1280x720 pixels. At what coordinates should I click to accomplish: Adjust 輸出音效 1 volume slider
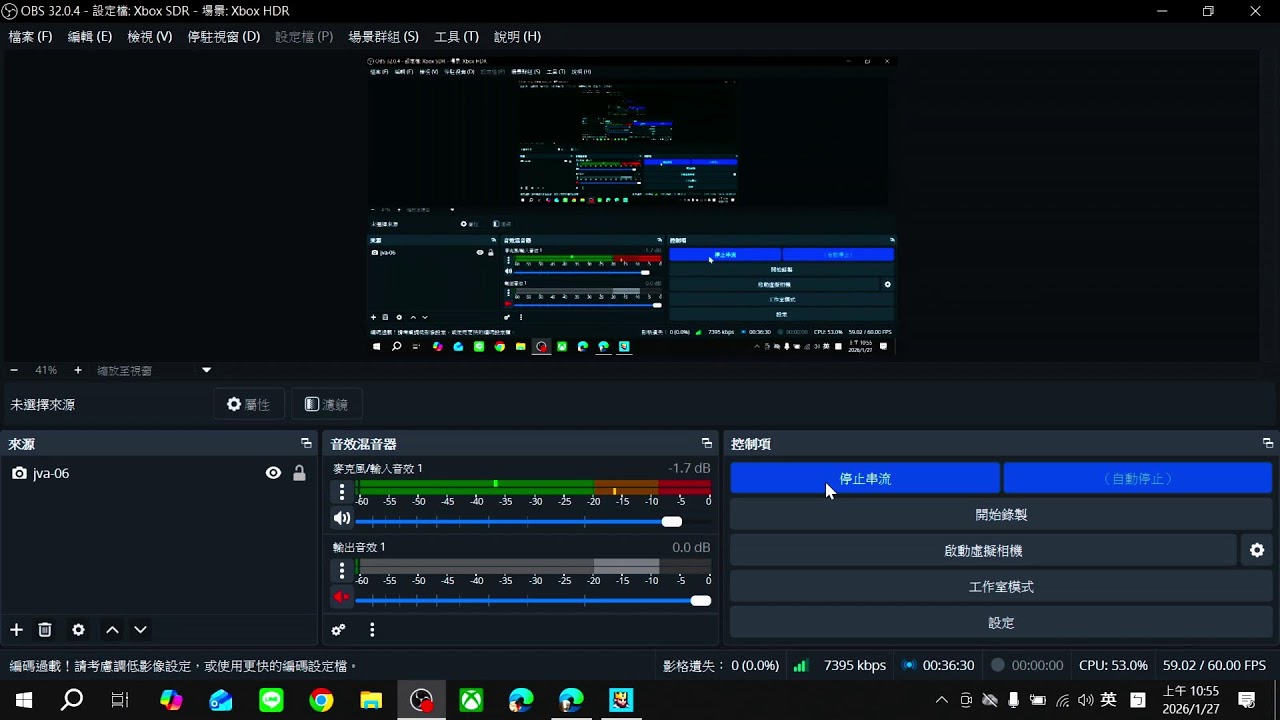533,601
